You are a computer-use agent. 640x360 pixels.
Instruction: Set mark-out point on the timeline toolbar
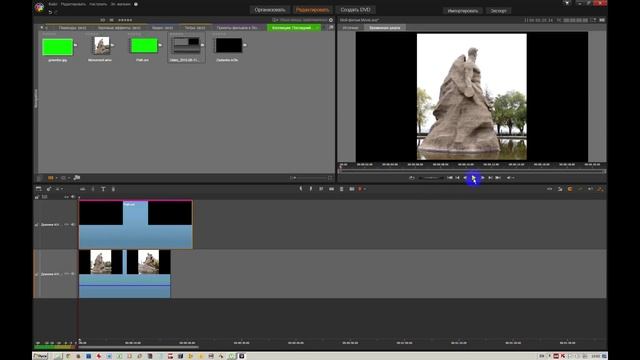pos(311,189)
